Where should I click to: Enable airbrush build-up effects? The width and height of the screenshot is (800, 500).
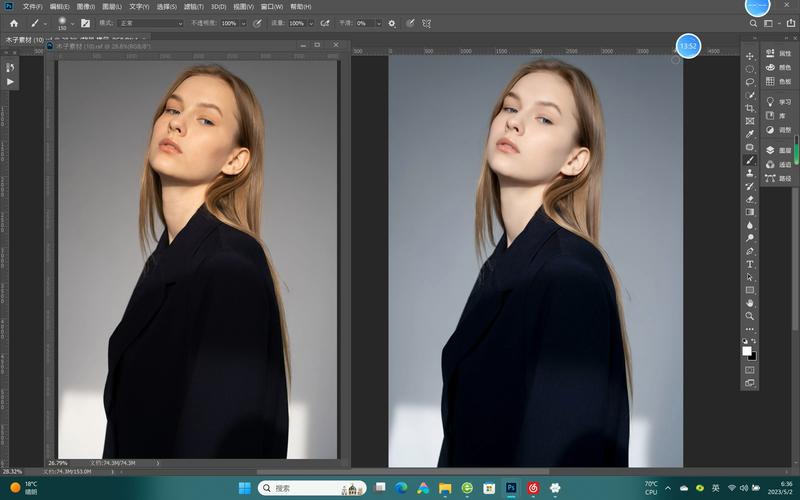(x=324, y=23)
